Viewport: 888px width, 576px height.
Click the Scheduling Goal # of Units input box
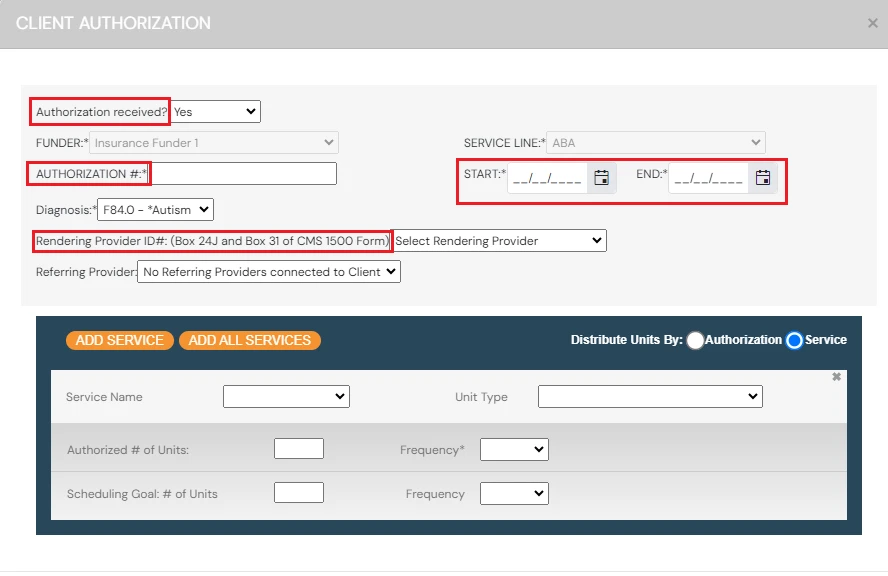pos(298,492)
